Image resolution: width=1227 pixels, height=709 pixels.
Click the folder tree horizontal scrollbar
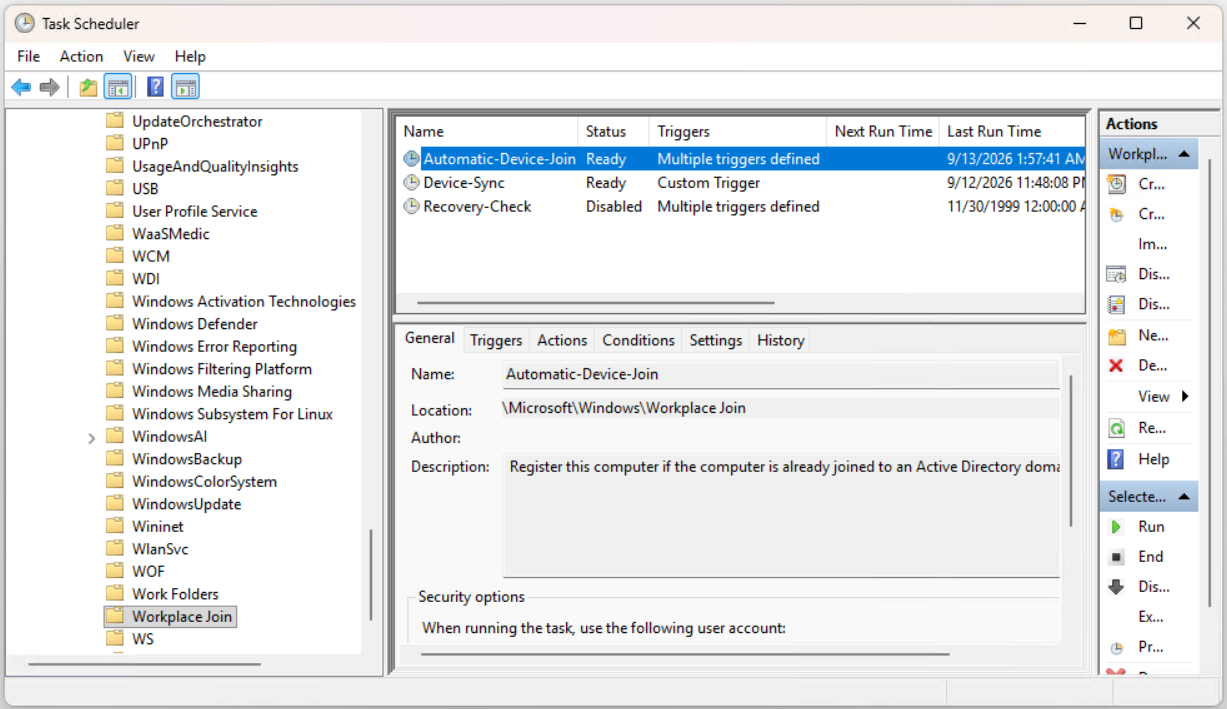145,663
